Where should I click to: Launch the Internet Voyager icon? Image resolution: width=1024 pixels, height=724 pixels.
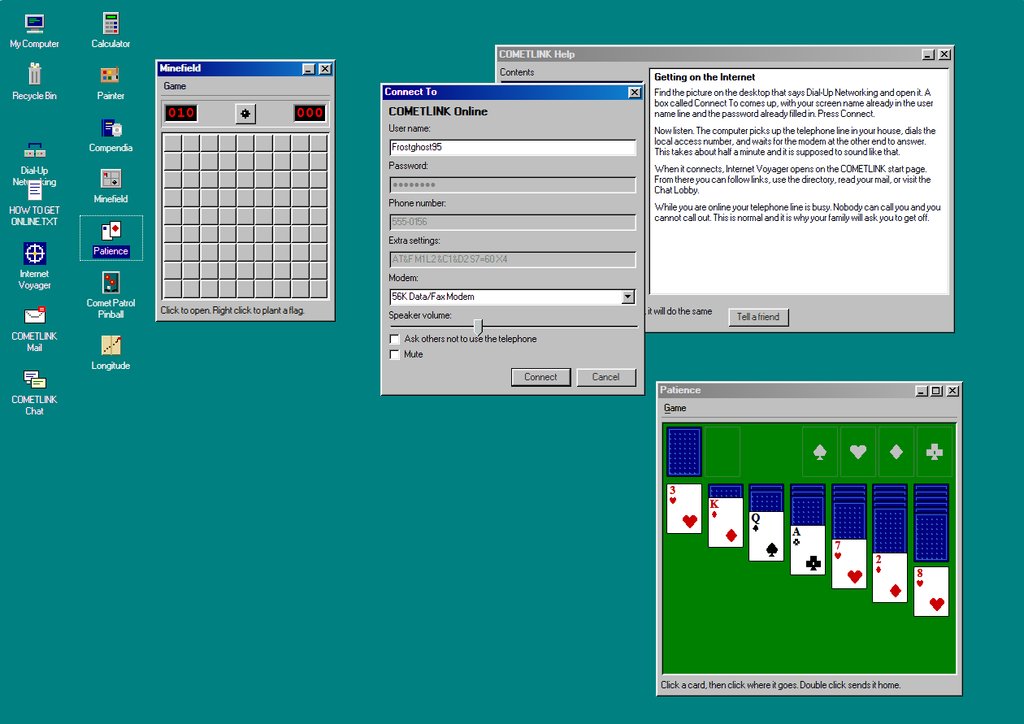point(34,266)
